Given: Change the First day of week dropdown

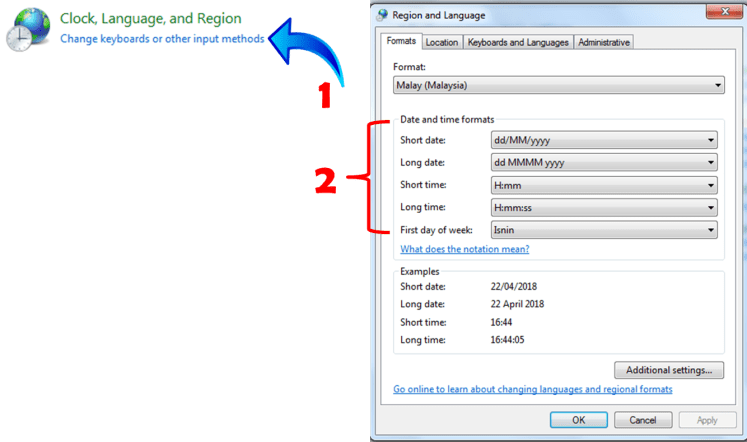Looking at the screenshot, I should point(604,230).
